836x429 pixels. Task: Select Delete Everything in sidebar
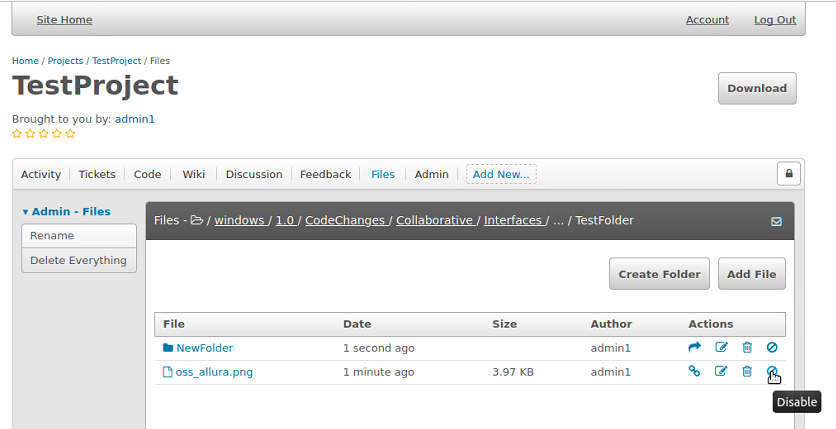click(78, 261)
